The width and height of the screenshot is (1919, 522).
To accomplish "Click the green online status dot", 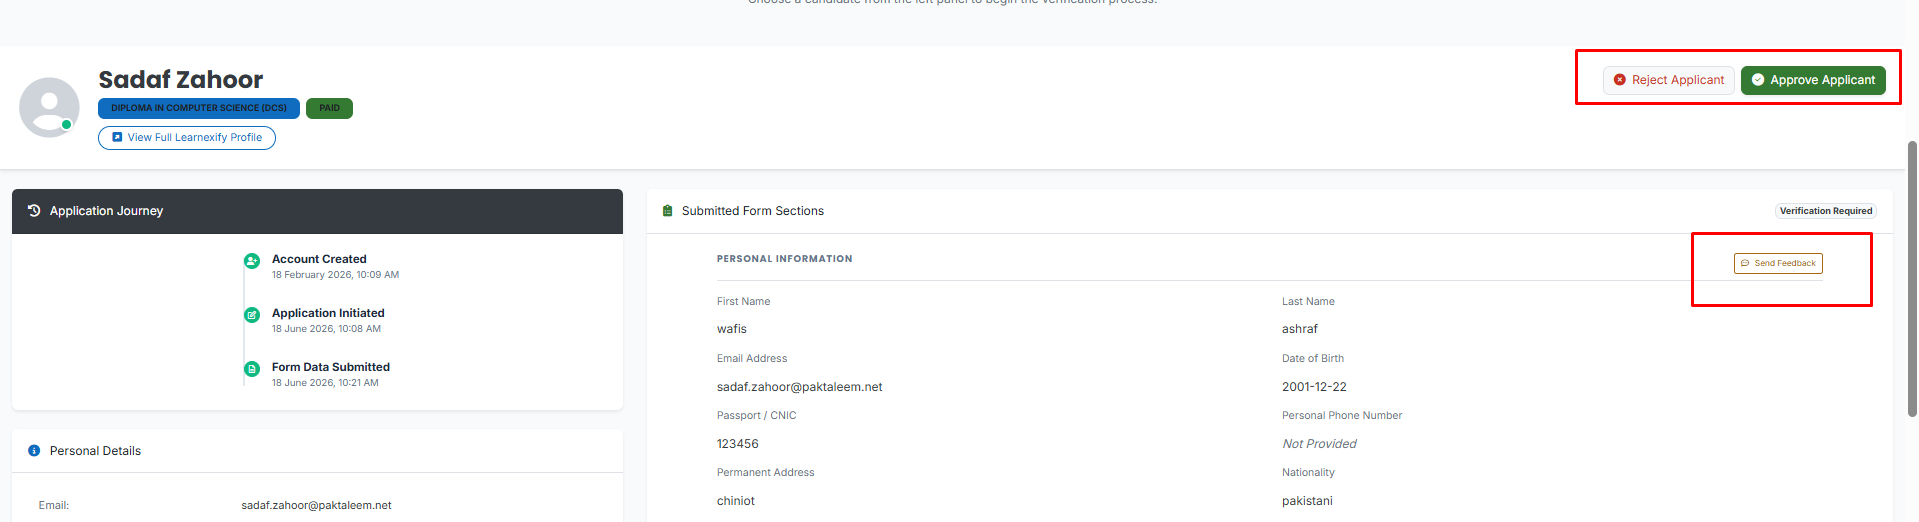I will click(66, 125).
